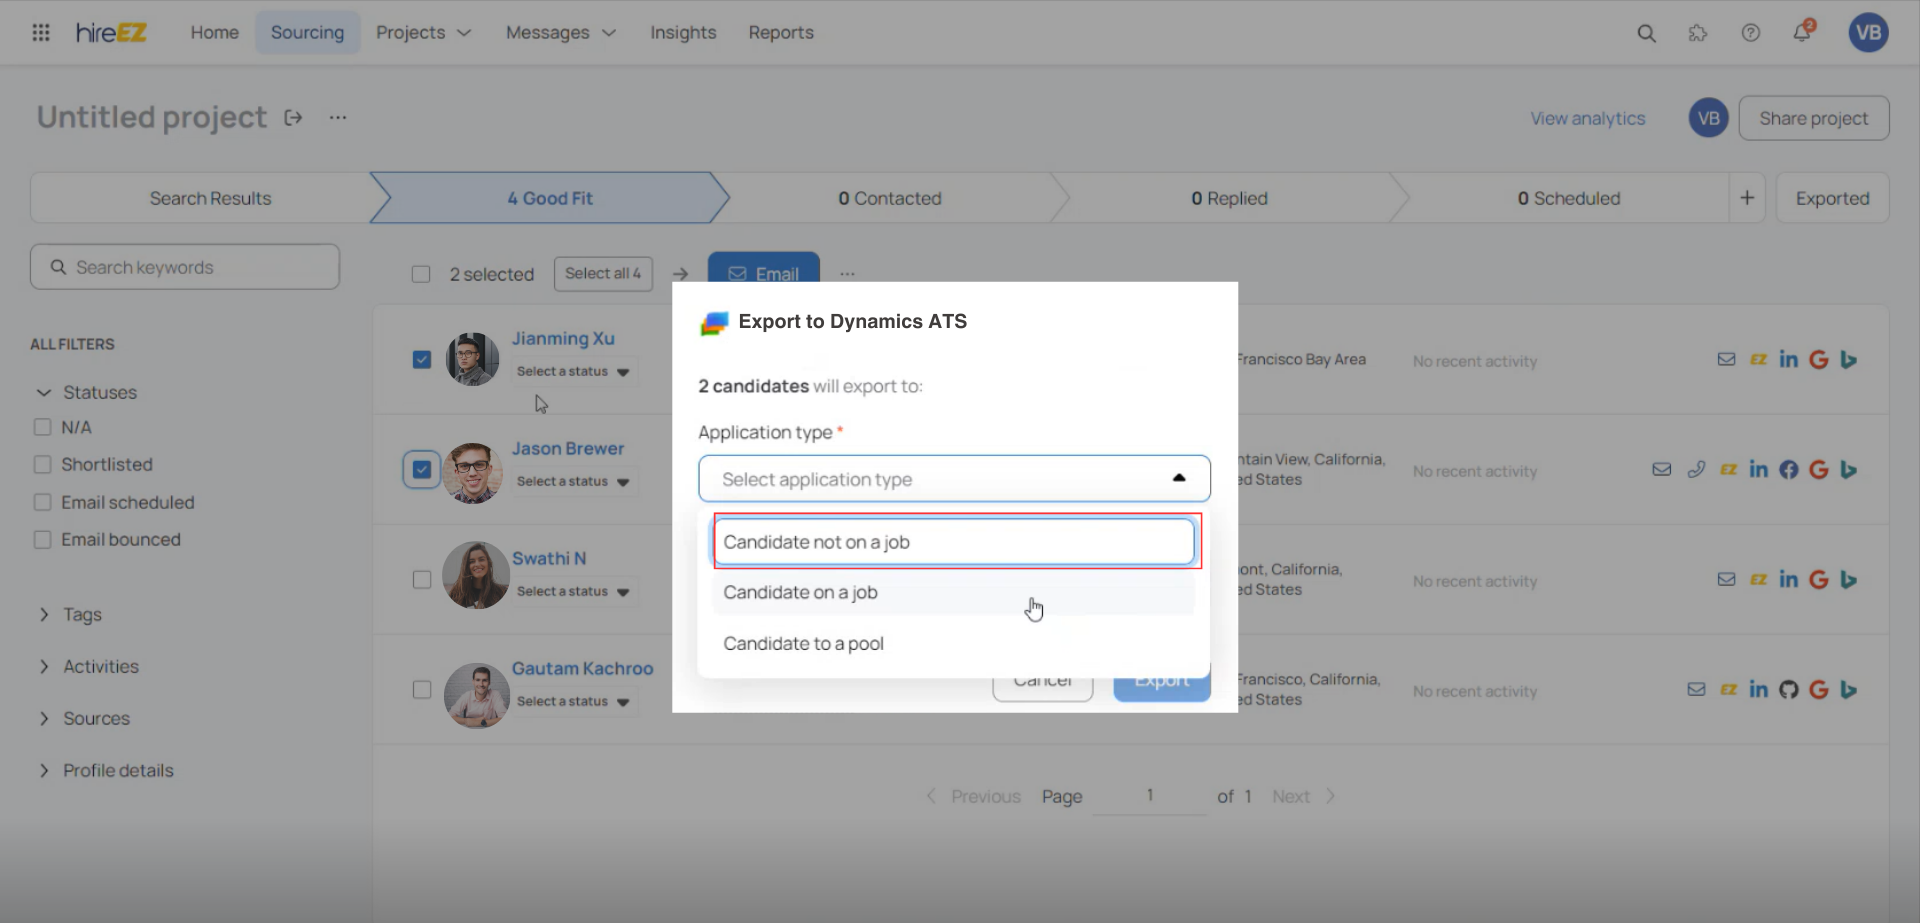
Task: Click EZ profile icon in Swathi N row
Action: pyautogui.click(x=1758, y=579)
